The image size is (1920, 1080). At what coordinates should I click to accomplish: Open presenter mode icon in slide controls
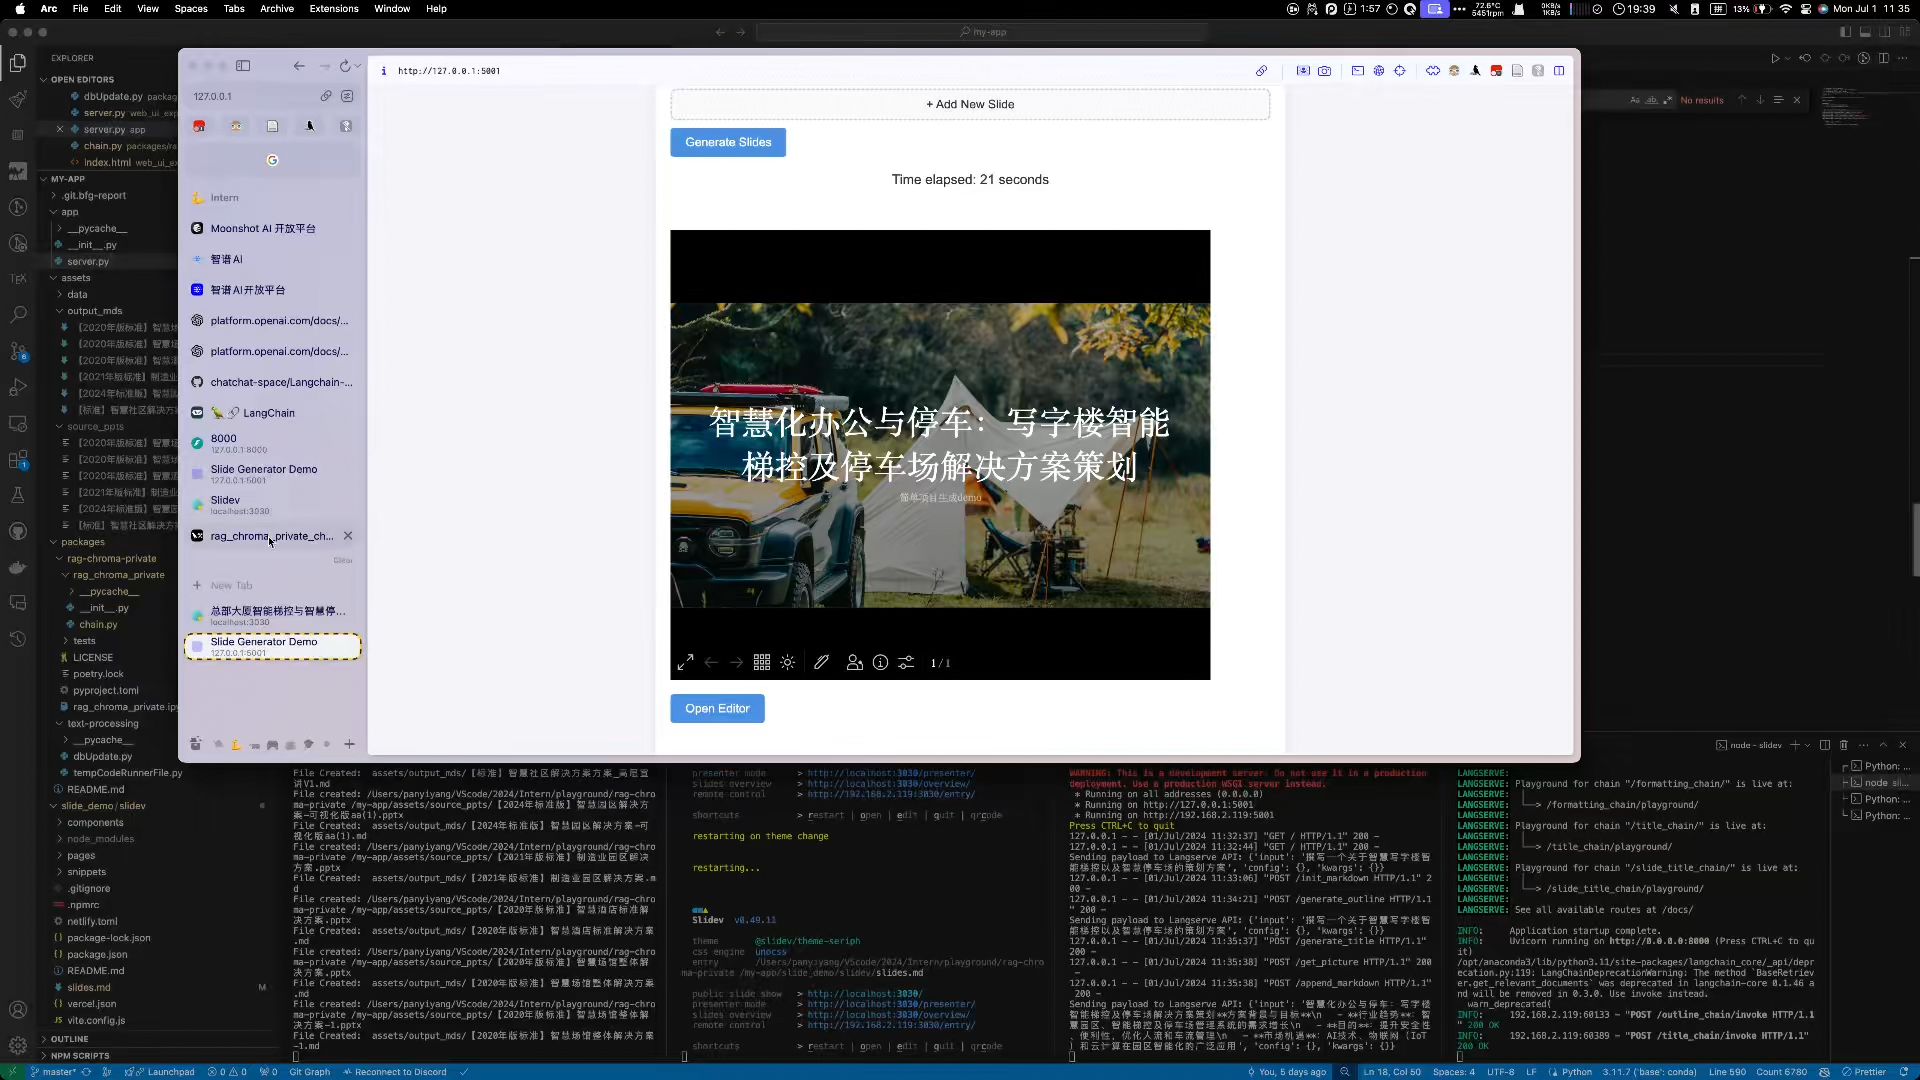(x=854, y=663)
